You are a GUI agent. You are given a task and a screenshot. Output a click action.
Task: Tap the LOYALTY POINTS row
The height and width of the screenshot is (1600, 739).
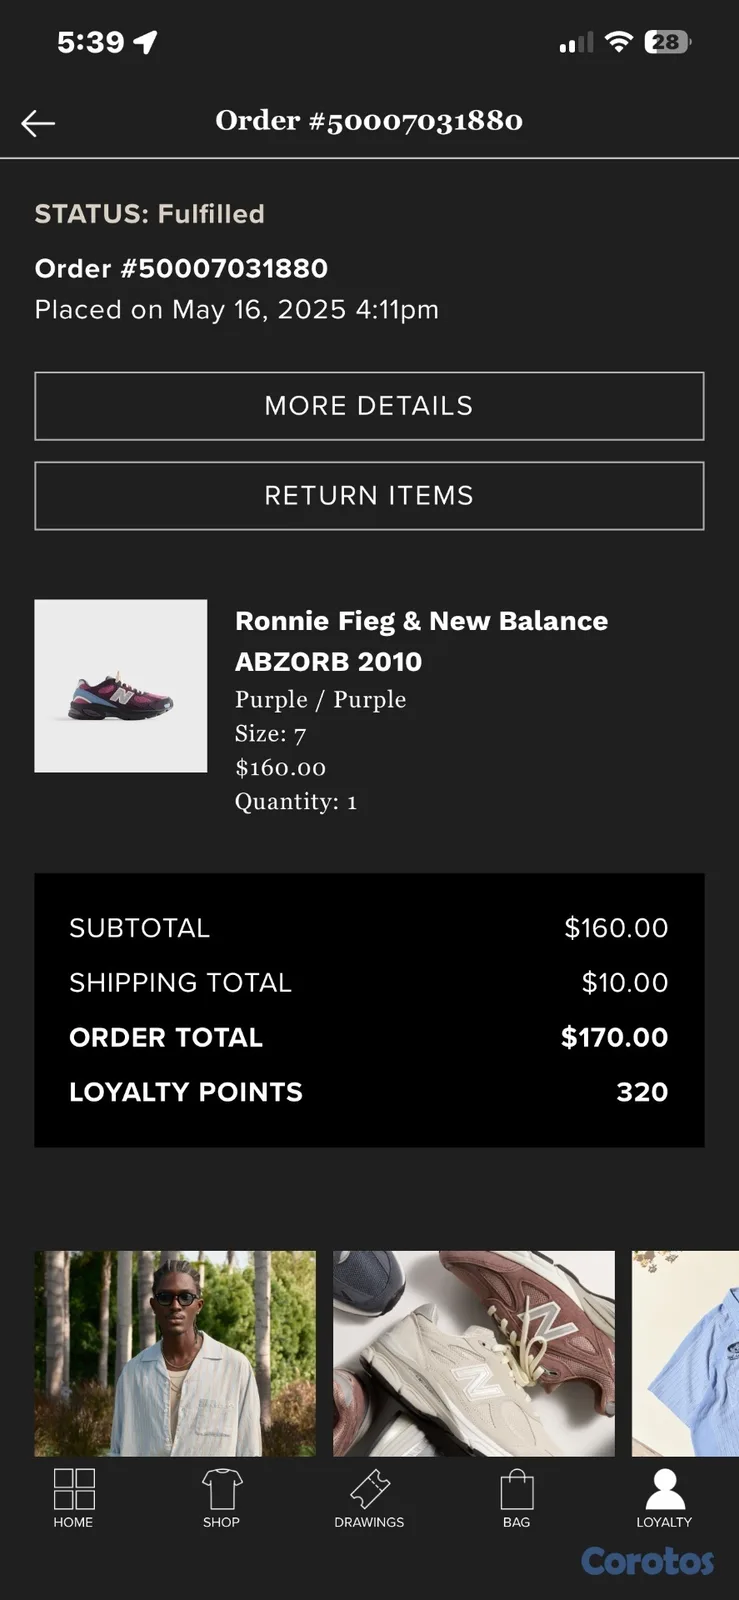pos(369,1092)
